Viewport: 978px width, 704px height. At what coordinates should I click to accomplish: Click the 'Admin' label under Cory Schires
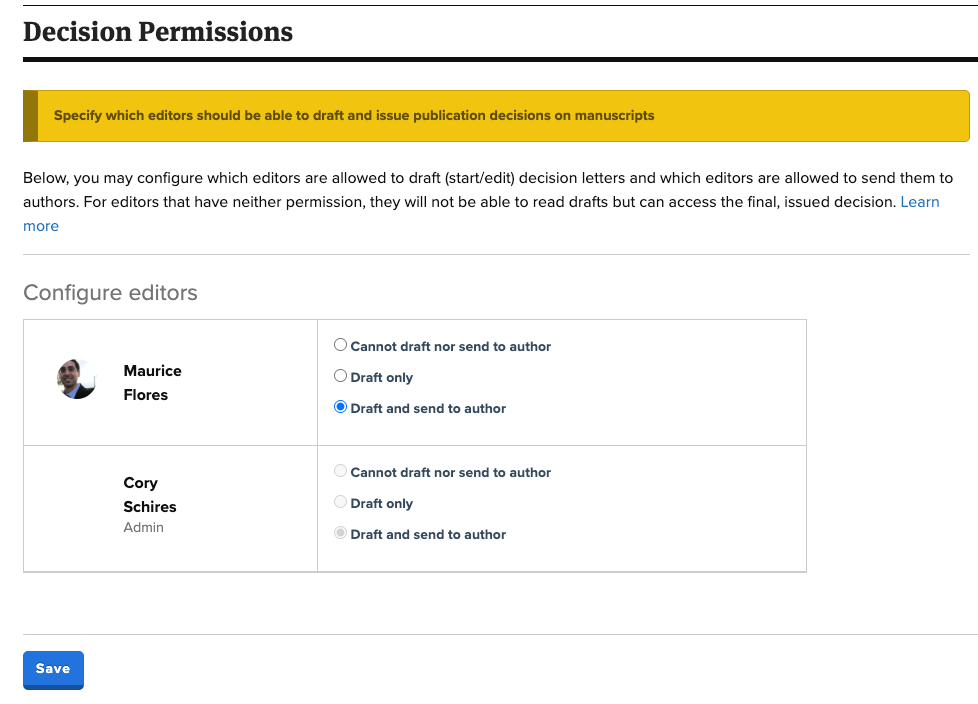pos(143,527)
